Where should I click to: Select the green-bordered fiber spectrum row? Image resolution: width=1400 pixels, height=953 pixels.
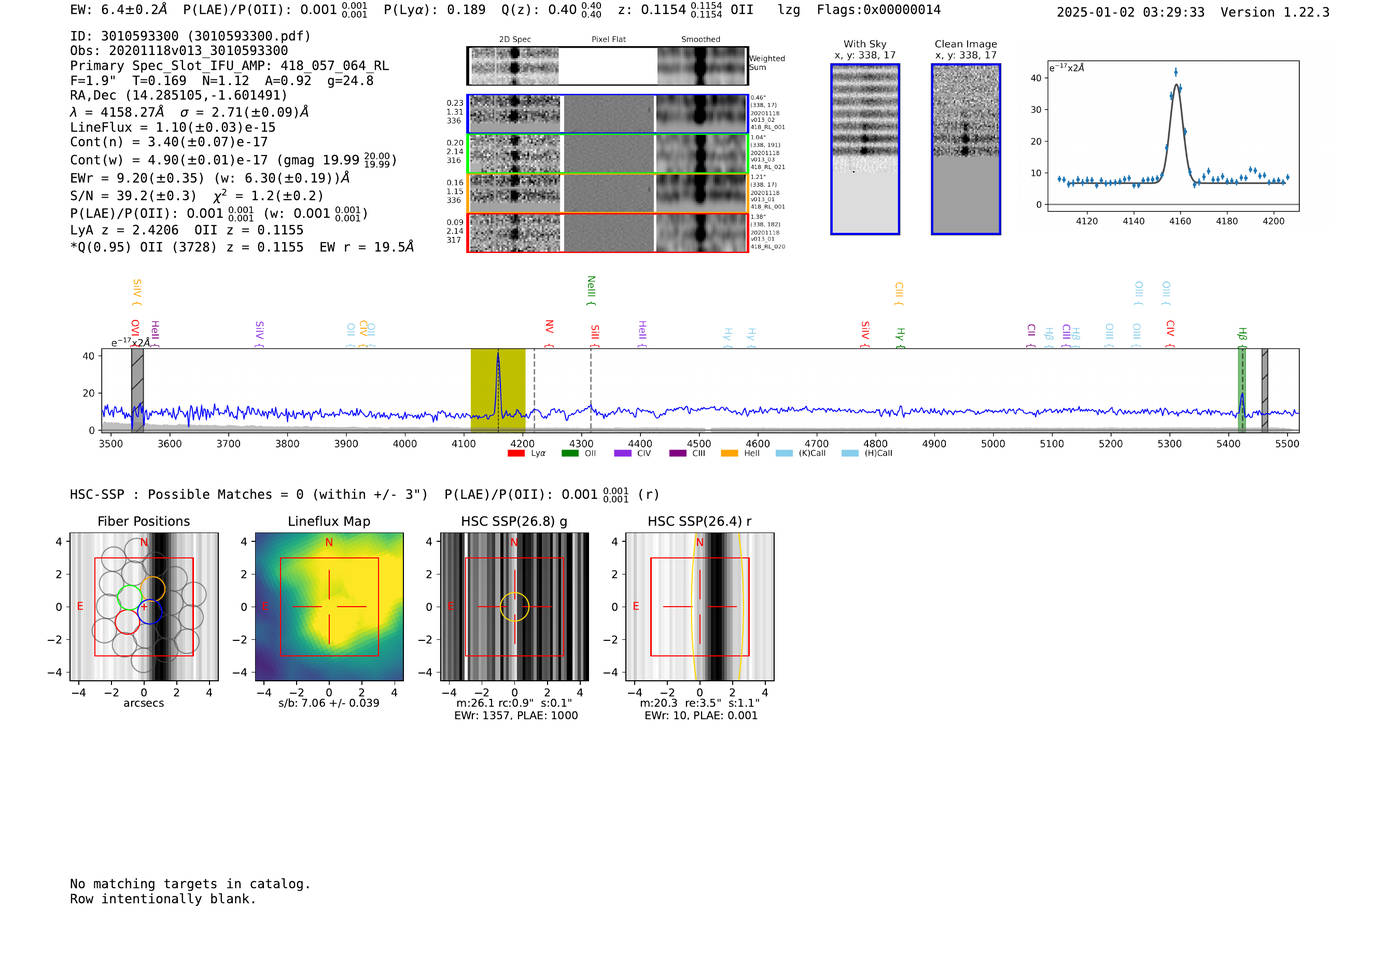point(607,154)
